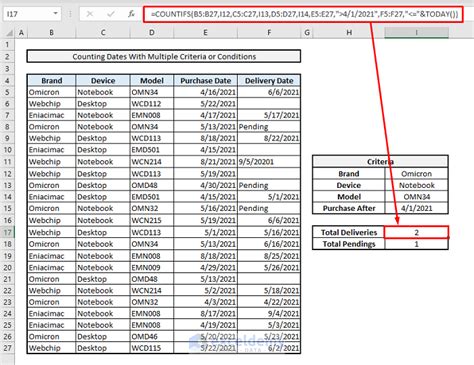The image size is (474, 365).
Task: Click the Total Pendings value cell
Action: [x=416, y=244]
